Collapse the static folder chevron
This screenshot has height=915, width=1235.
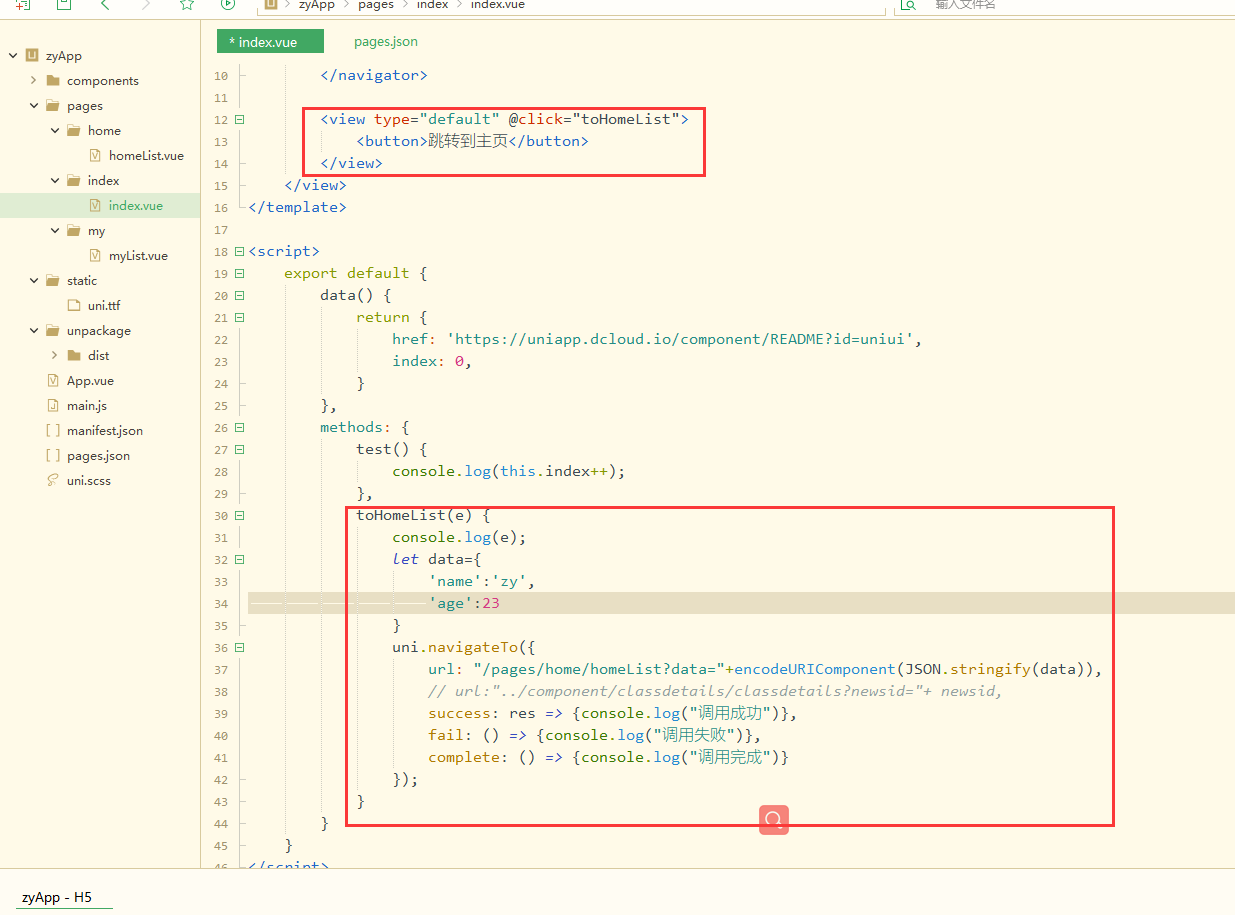coord(34,281)
